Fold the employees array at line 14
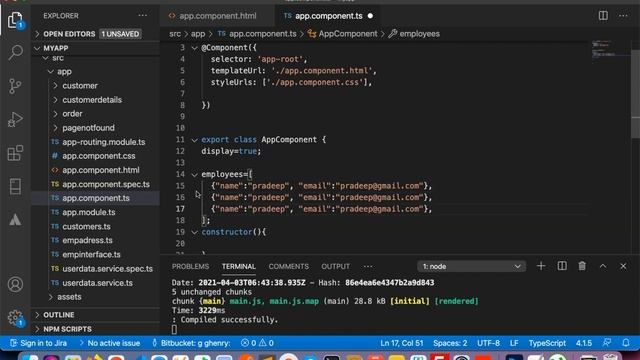The width and height of the screenshot is (640, 360). click(195, 175)
